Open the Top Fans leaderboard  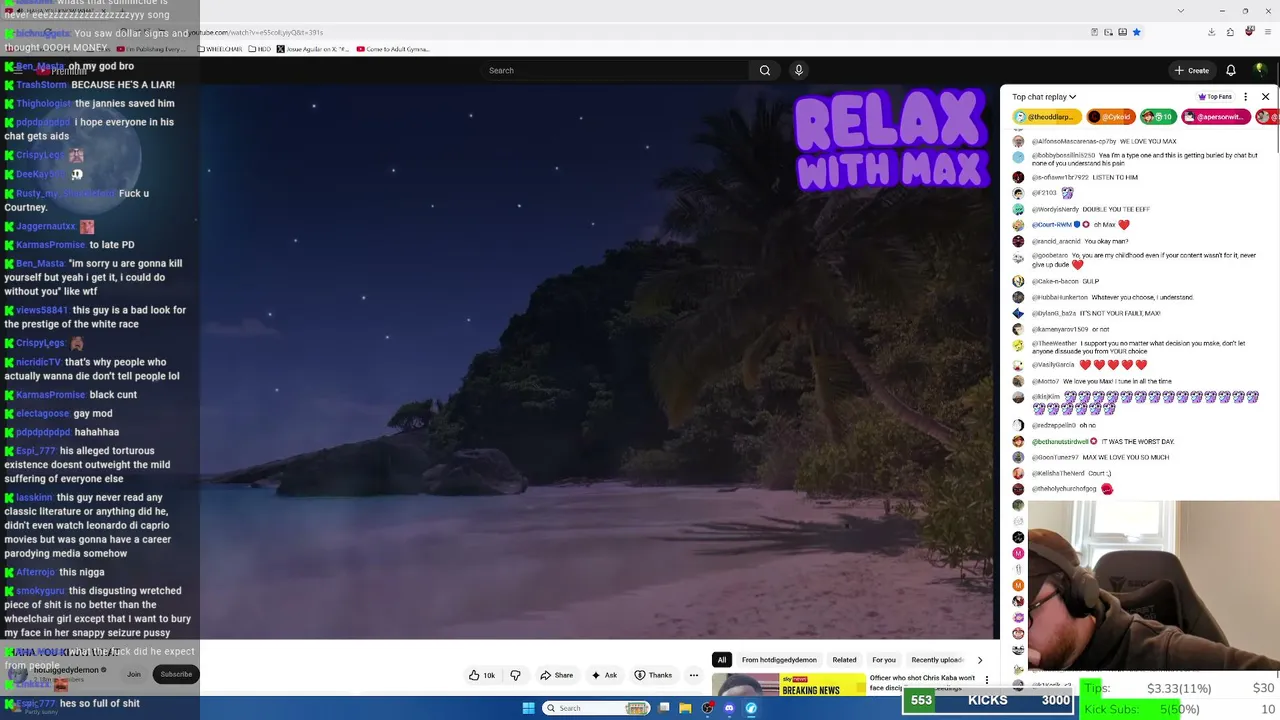(1215, 97)
